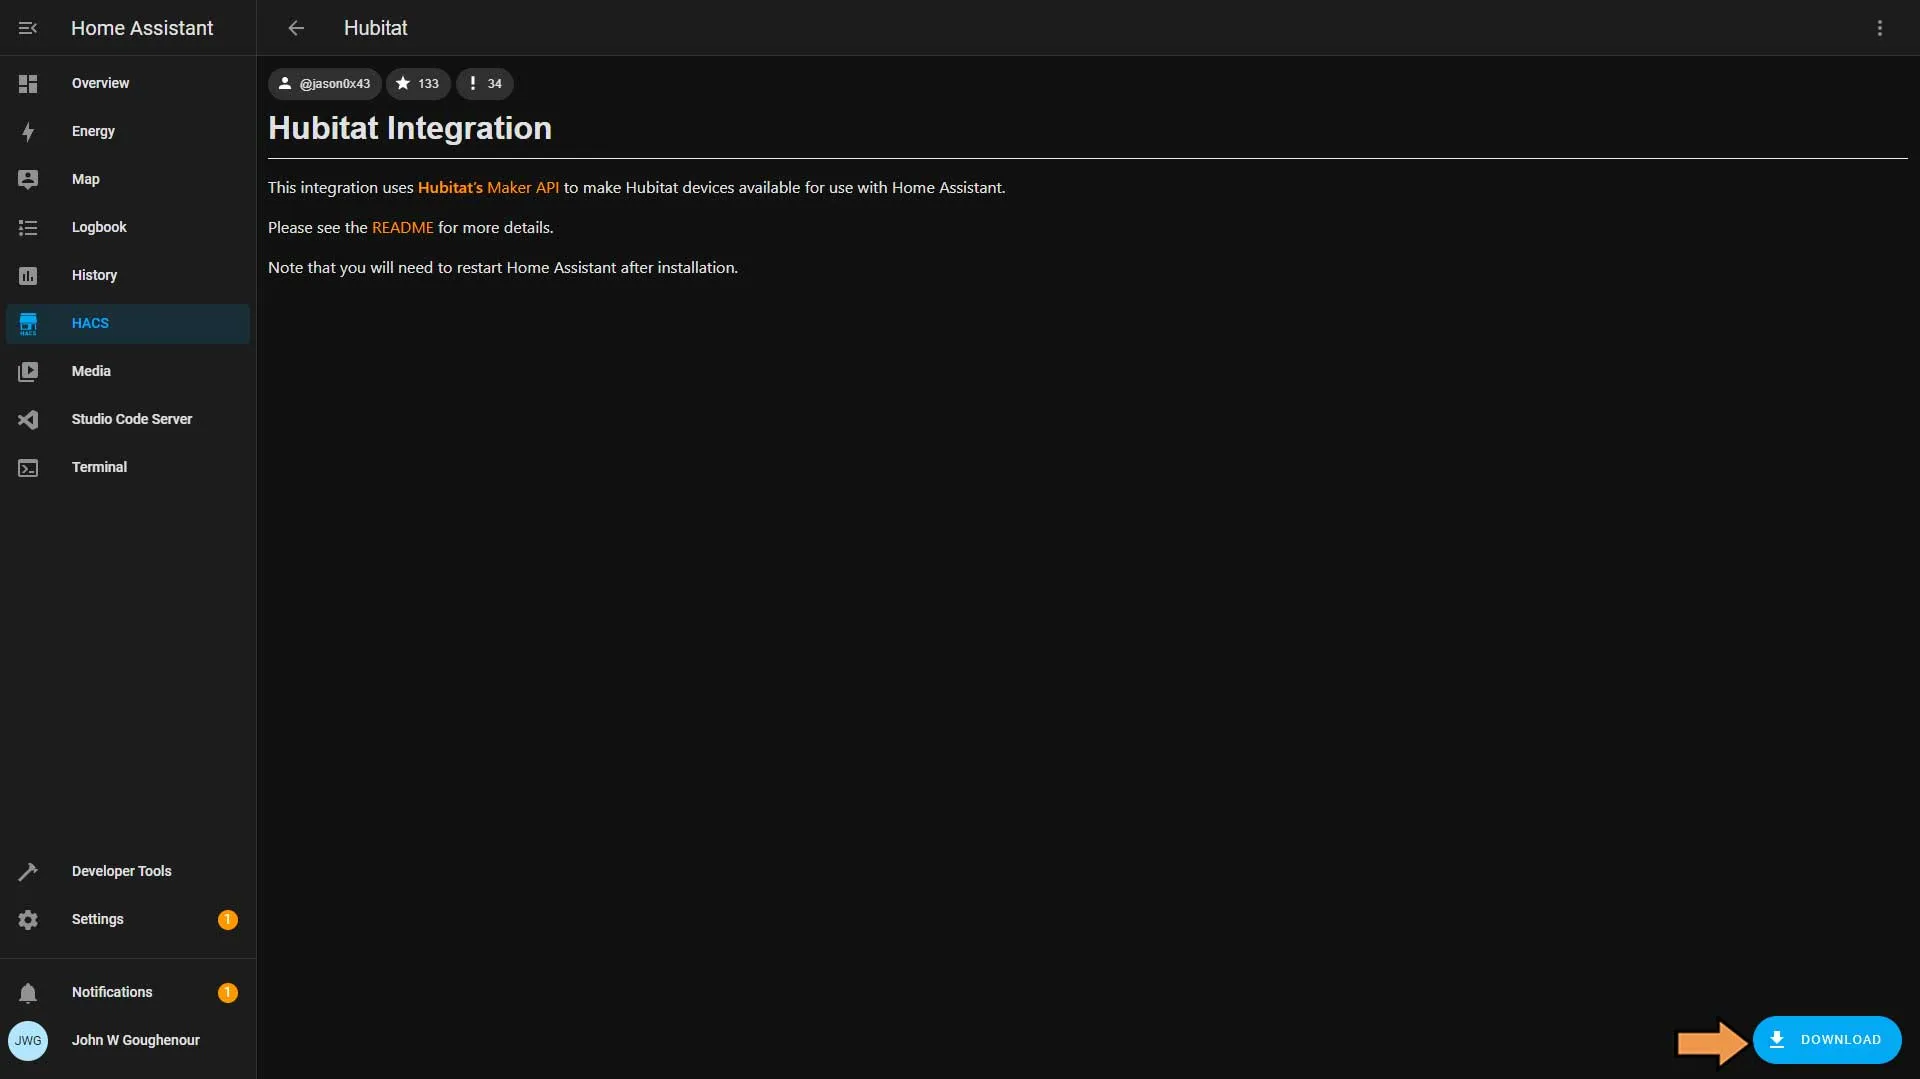Select Media in the sidebar
Viewport: 1920px width, 1079px height.
[x=128, y=372]
